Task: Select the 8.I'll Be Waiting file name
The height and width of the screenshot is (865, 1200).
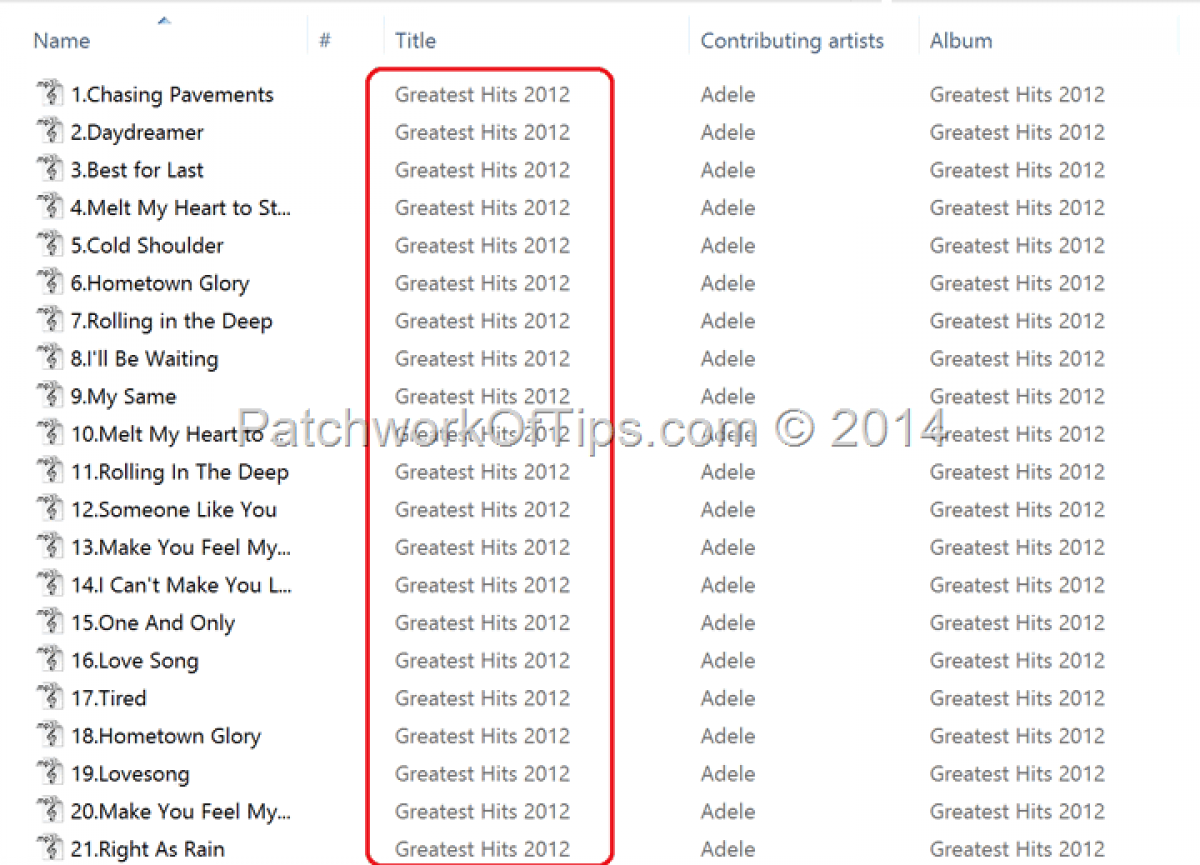Action: click(144, 359)
